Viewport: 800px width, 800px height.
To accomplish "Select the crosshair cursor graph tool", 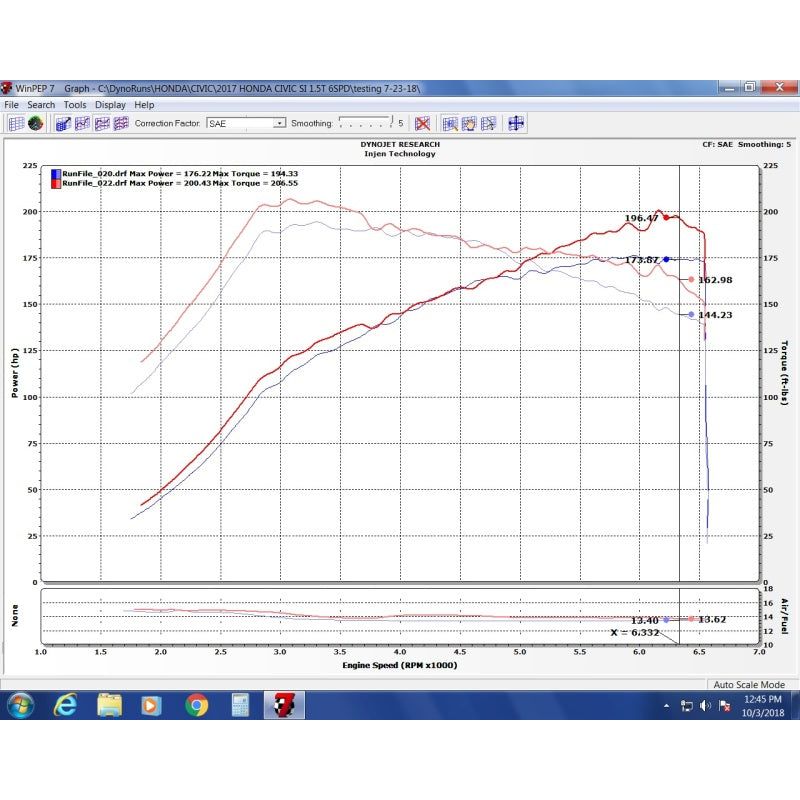I will 489,123.
